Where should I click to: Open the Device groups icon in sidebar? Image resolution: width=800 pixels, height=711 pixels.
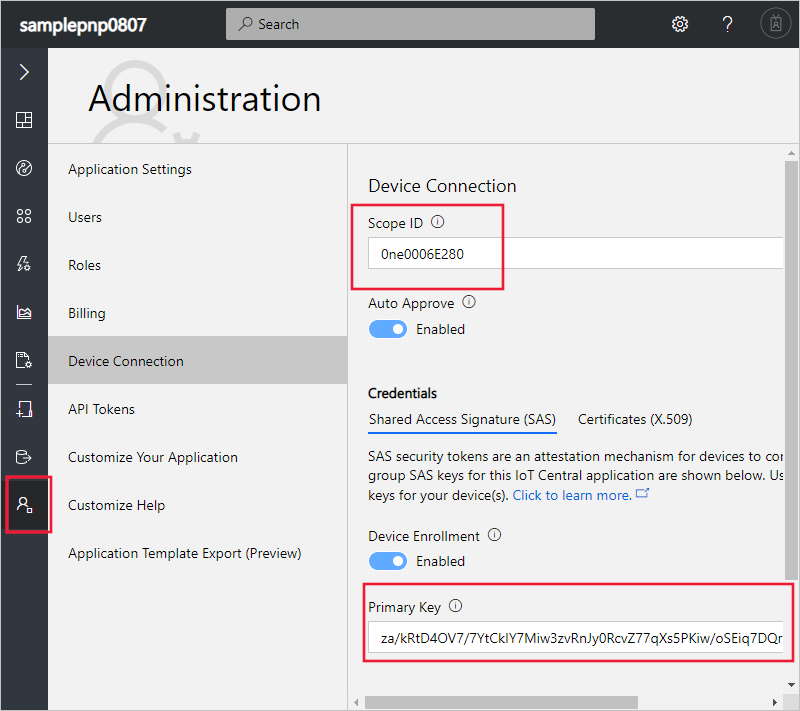coord(24,216)
